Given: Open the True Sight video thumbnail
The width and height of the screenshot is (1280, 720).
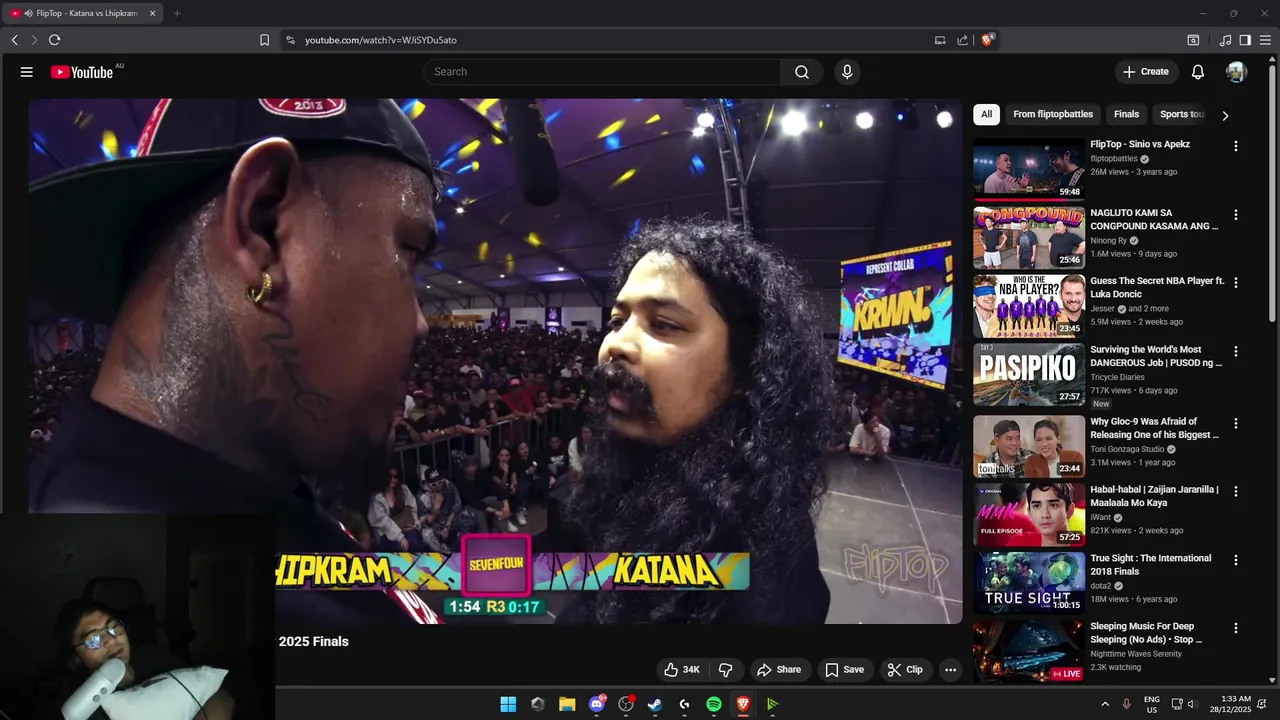Looking at the screenshot, I should click(1029, 583).
